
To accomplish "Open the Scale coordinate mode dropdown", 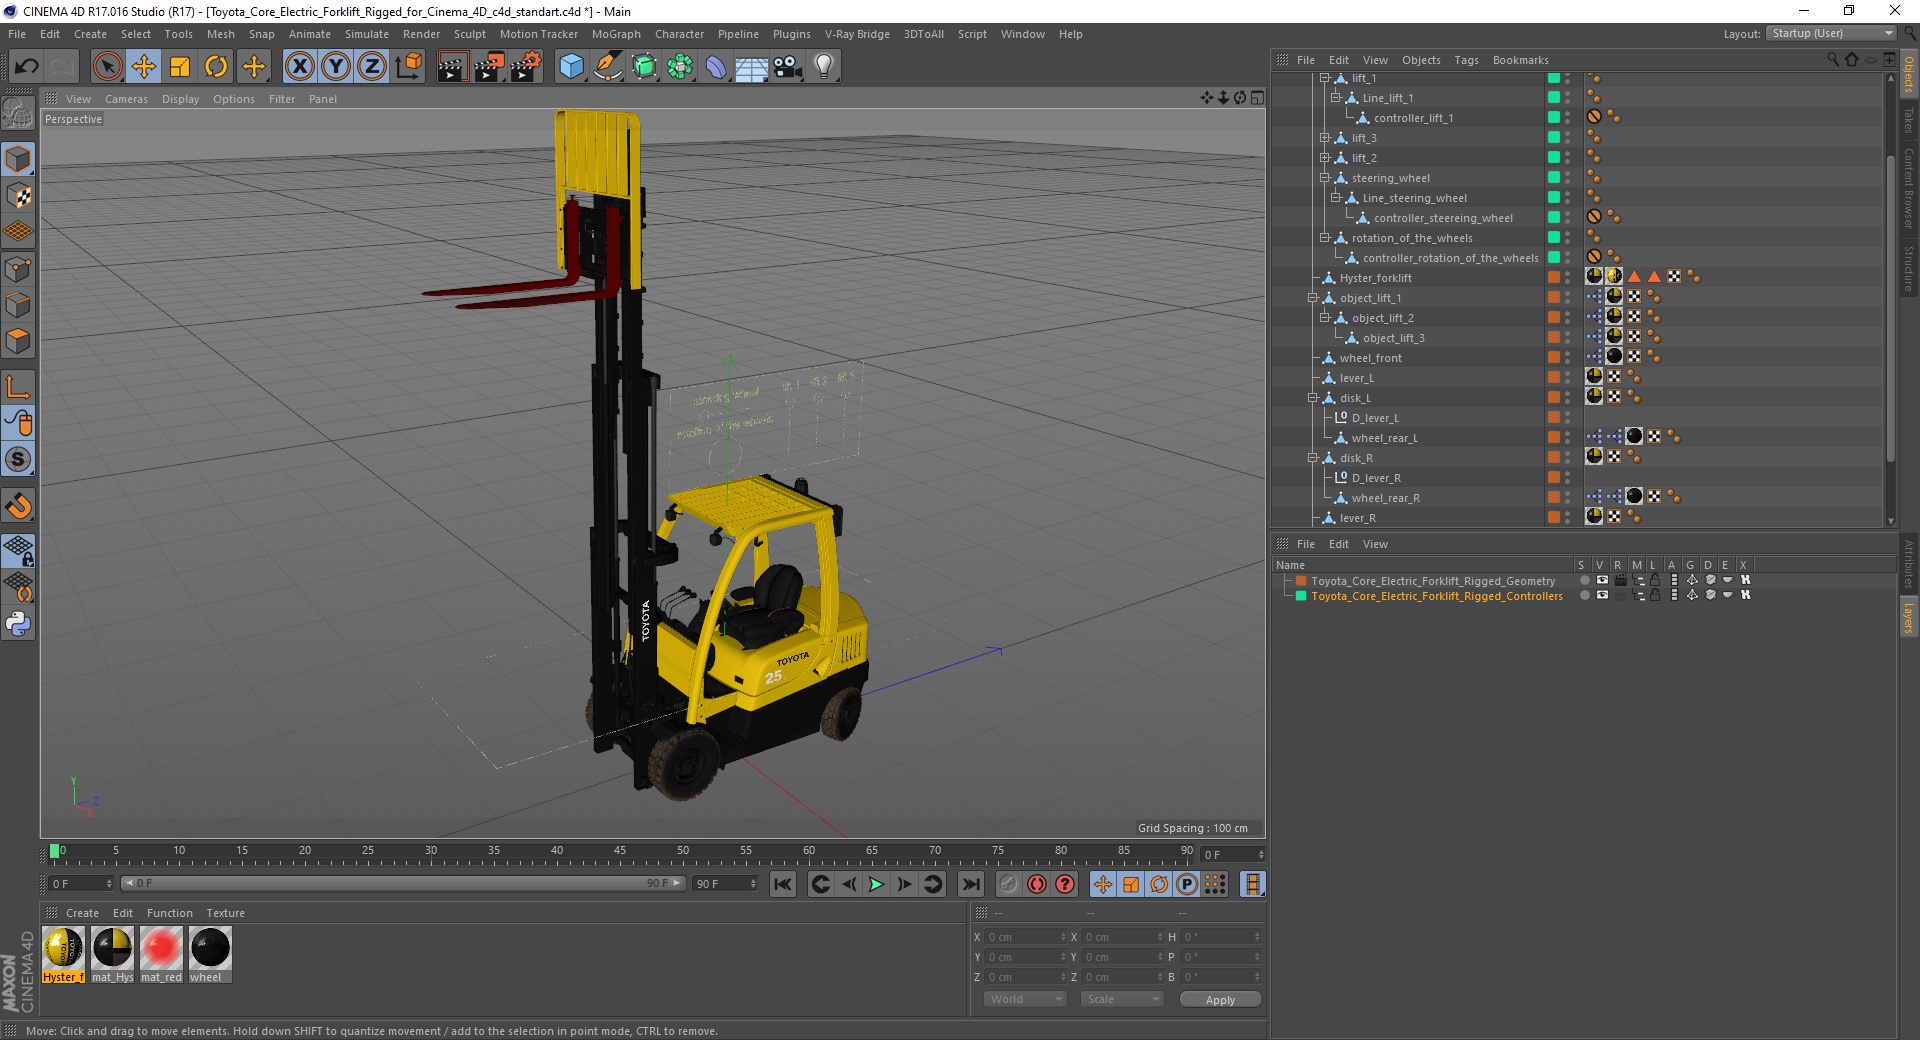I will coord(1122,999).
